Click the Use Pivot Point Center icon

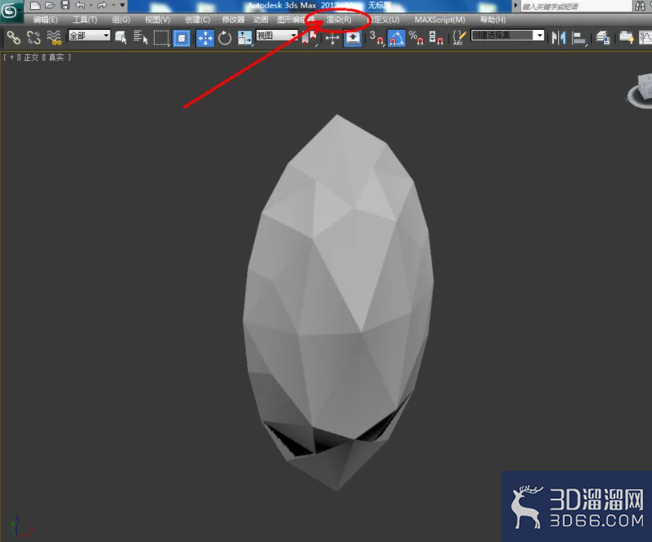click(x=309, y=38)
